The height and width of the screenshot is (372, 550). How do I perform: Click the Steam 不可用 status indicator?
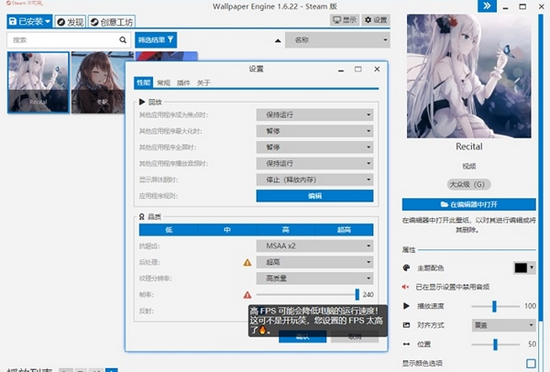24,3
